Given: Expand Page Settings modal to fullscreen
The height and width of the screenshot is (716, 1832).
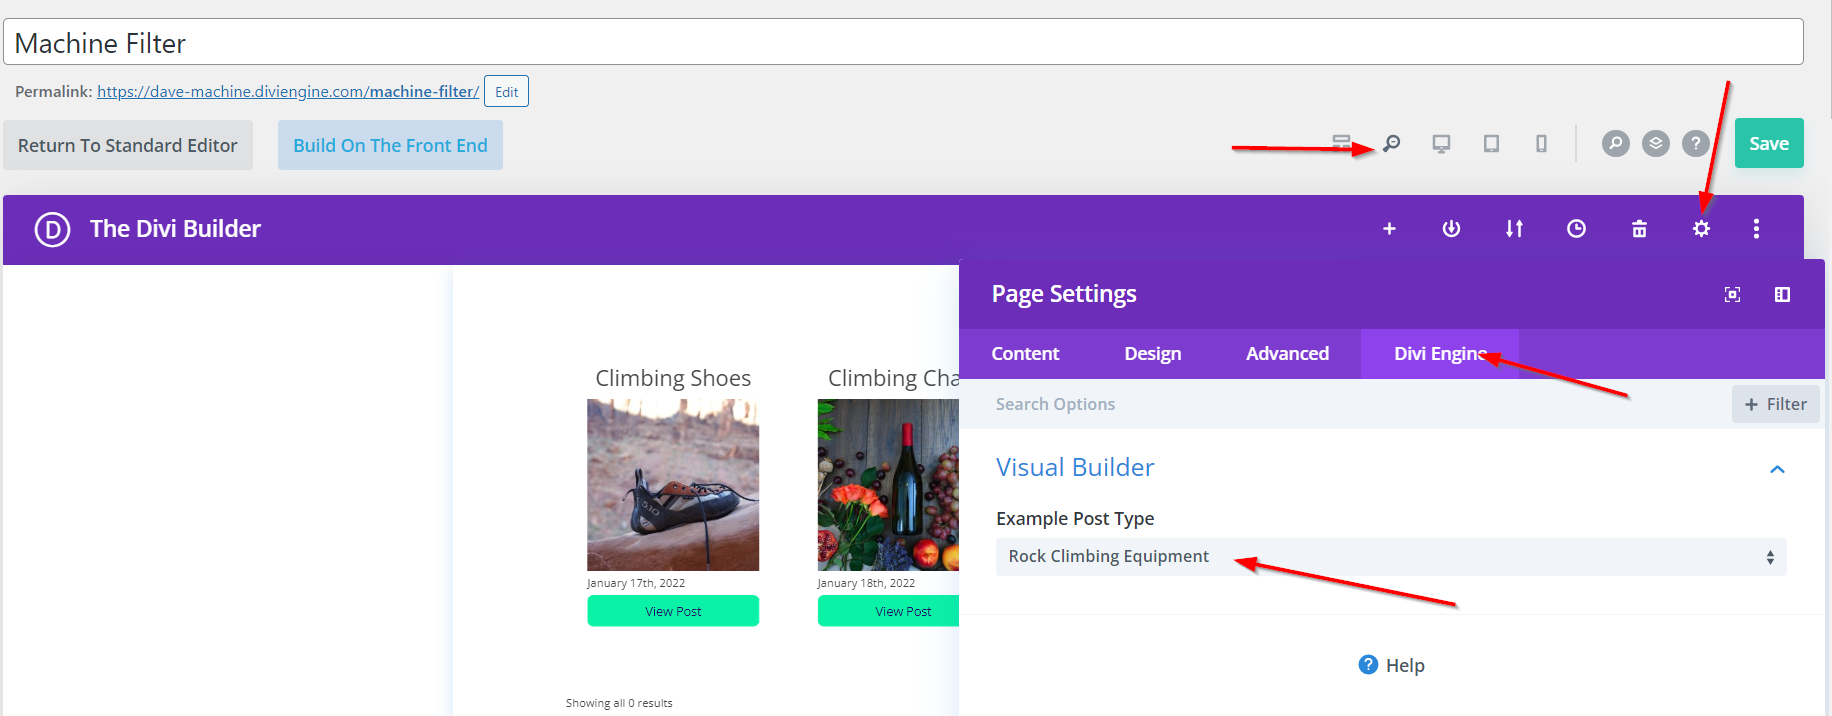Looking at the screenshot, I should pos(1732,294).
